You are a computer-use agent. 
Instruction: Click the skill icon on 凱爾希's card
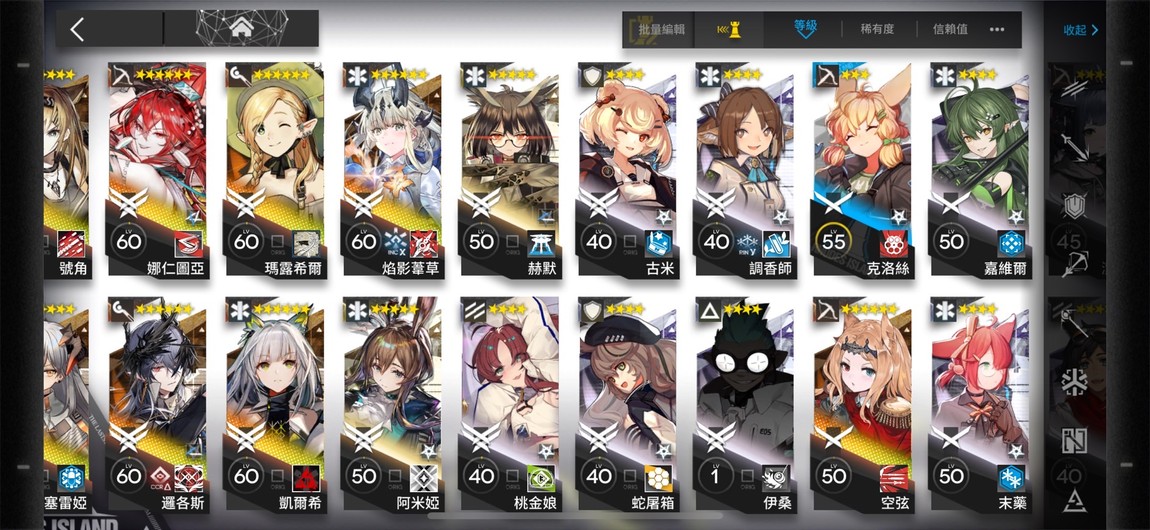[305, 478]
